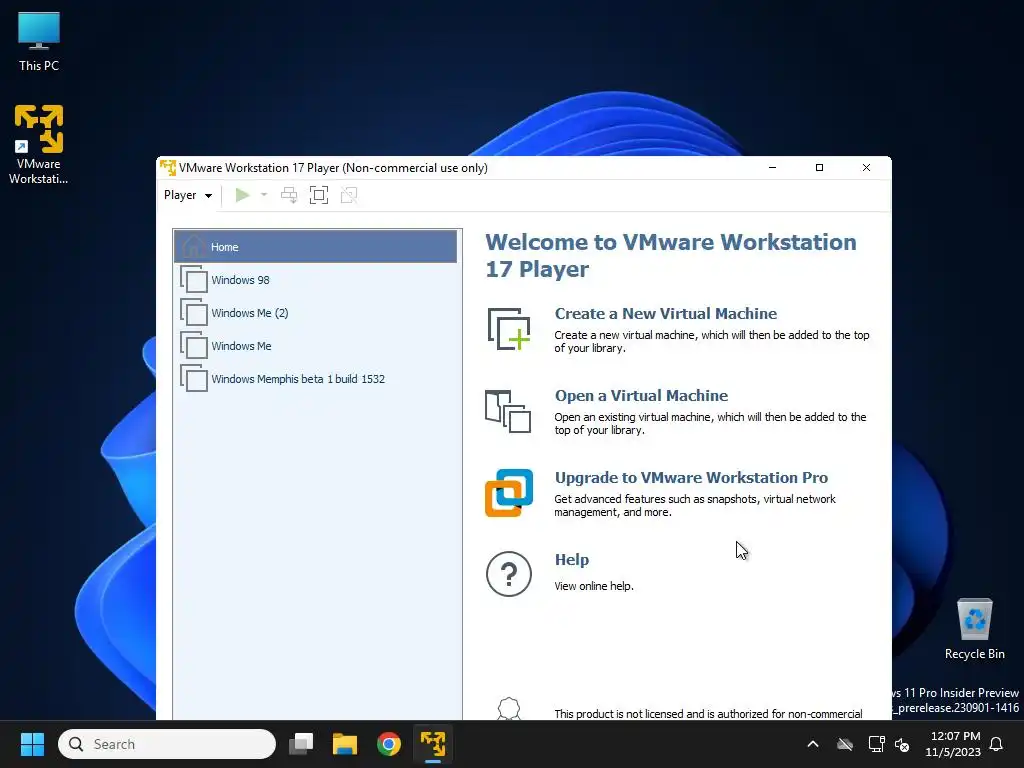Click Upgrade to VMware Workstation Pro link

point(691,477)
